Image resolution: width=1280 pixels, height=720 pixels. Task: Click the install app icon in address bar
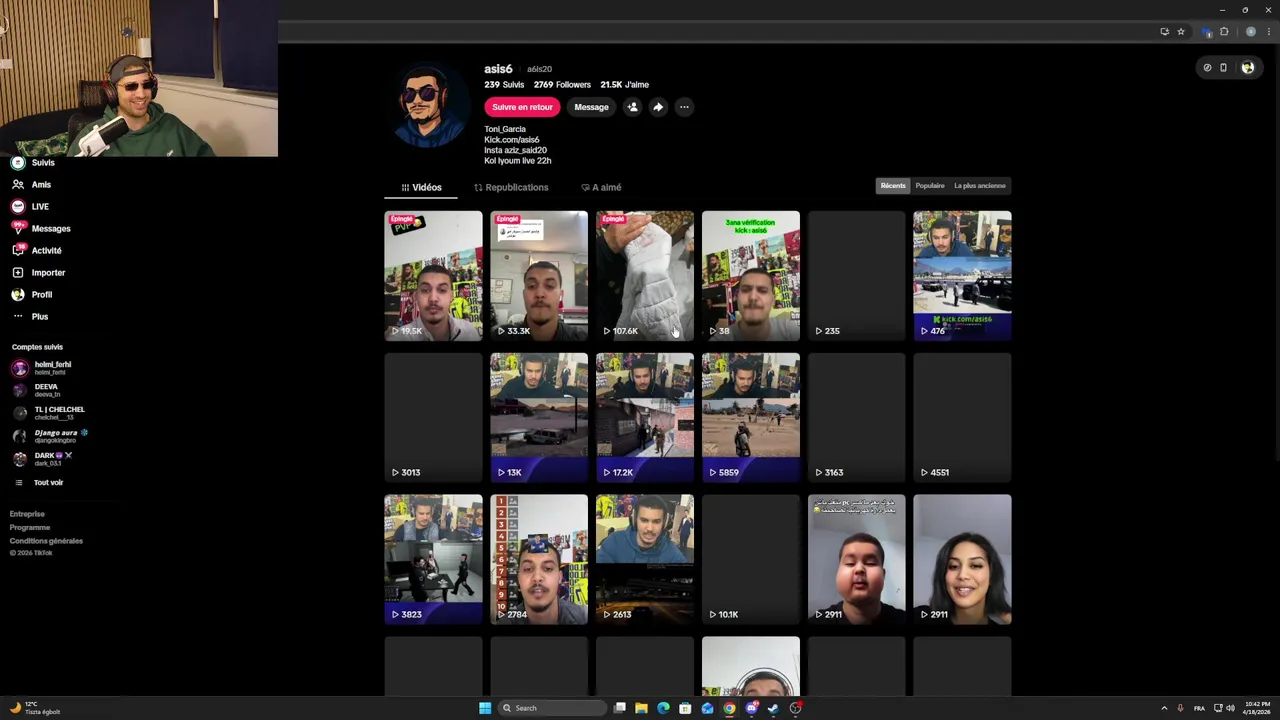coord(1164,32)
